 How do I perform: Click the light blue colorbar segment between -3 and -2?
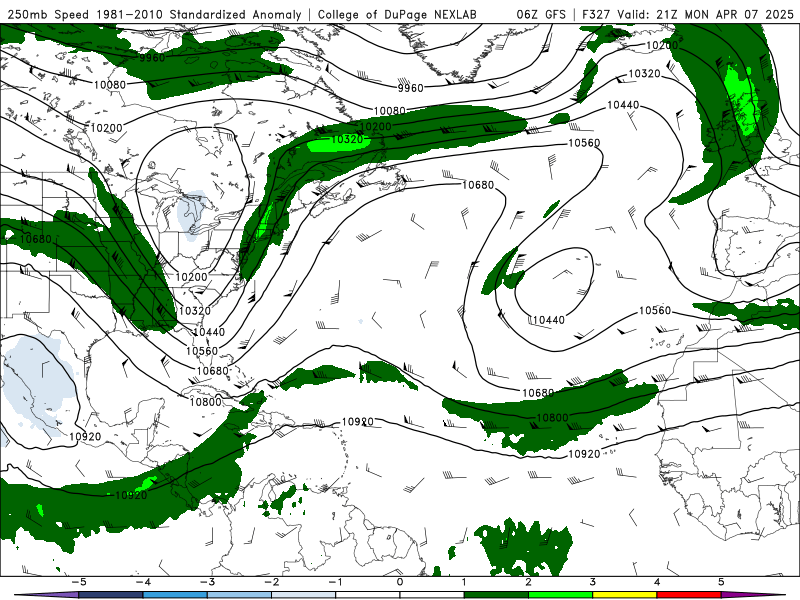[x=239, y=595]
